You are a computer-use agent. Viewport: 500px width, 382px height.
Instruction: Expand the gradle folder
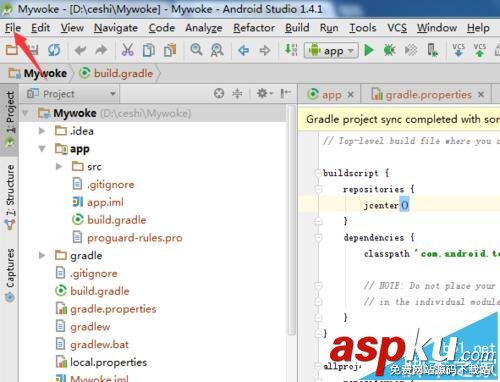pos(42,255)
